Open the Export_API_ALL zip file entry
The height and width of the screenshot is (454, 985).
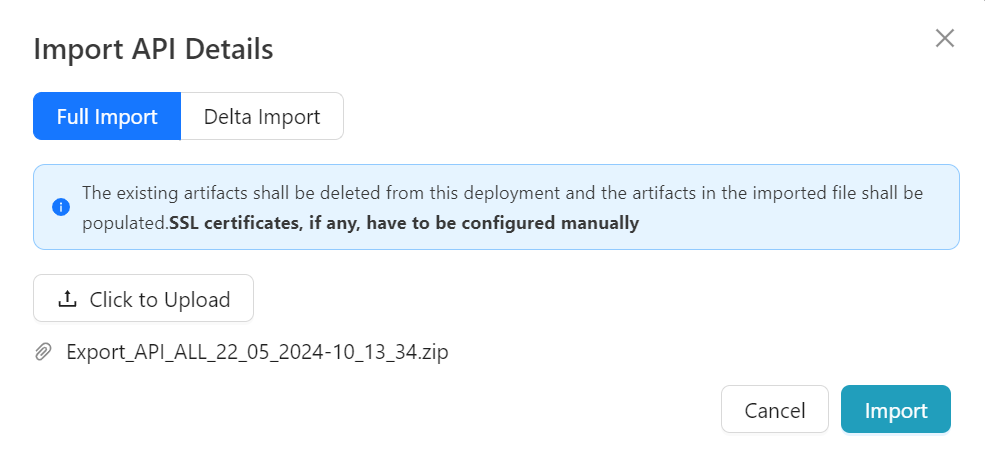tap(257, 352)
